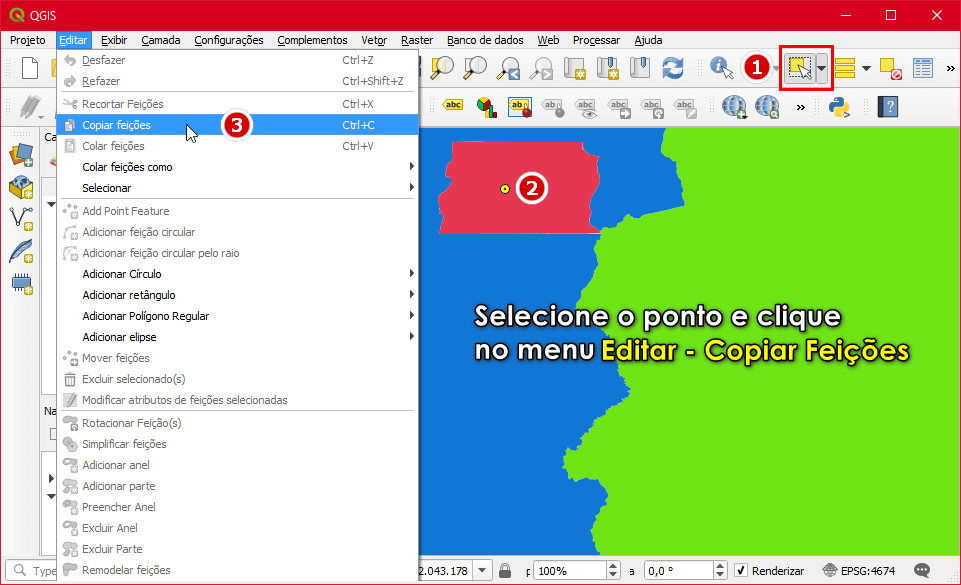
Task: Open the scale dropdown in status bar
Action: 483,570
